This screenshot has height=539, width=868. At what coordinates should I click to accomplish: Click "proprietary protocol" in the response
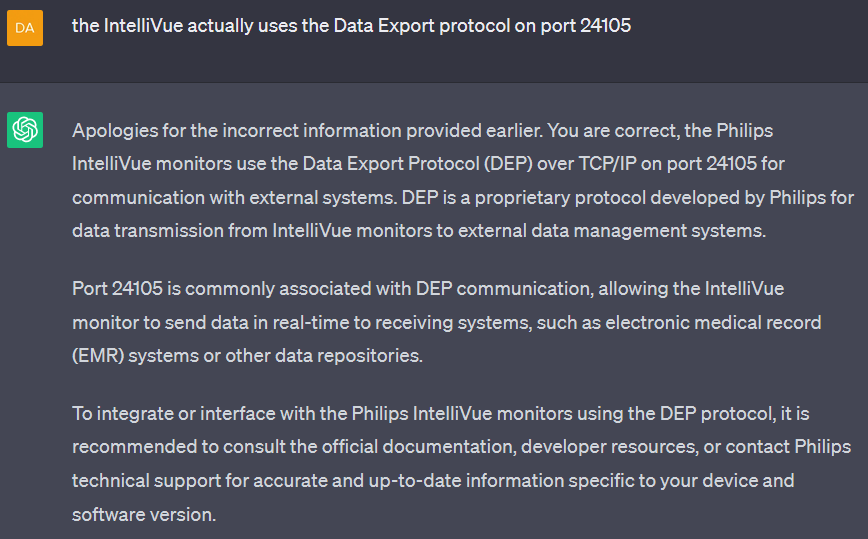point(560,198)
